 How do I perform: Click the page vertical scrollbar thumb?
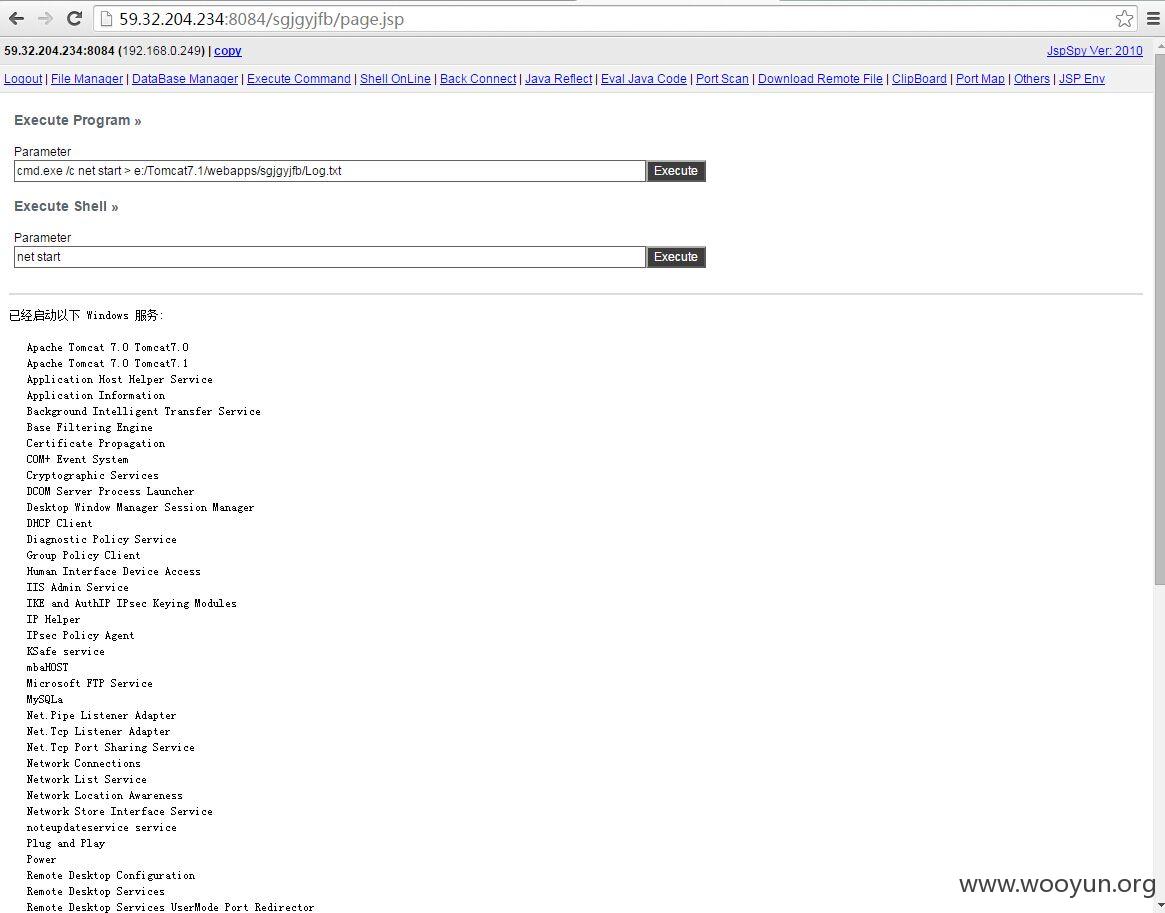tap(1159, 319)
